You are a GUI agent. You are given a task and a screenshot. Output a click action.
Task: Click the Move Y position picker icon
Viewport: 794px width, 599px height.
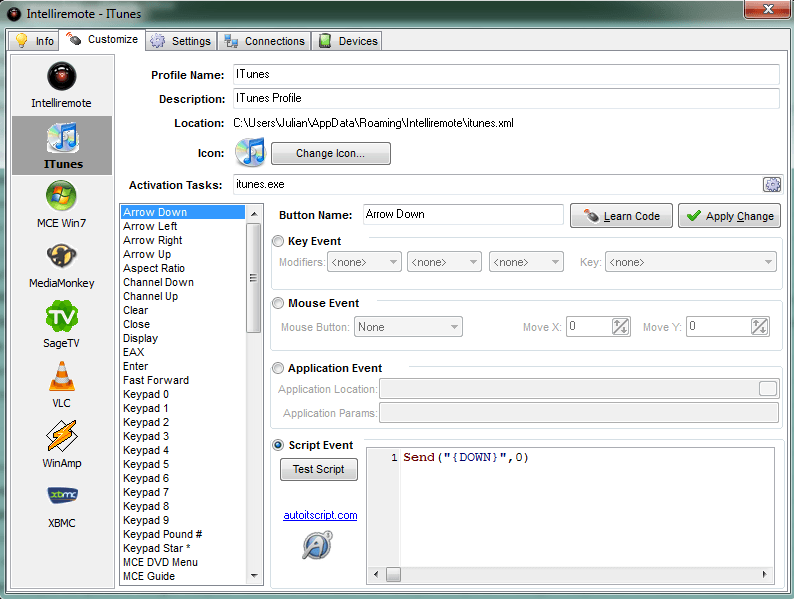coord(759,327)
